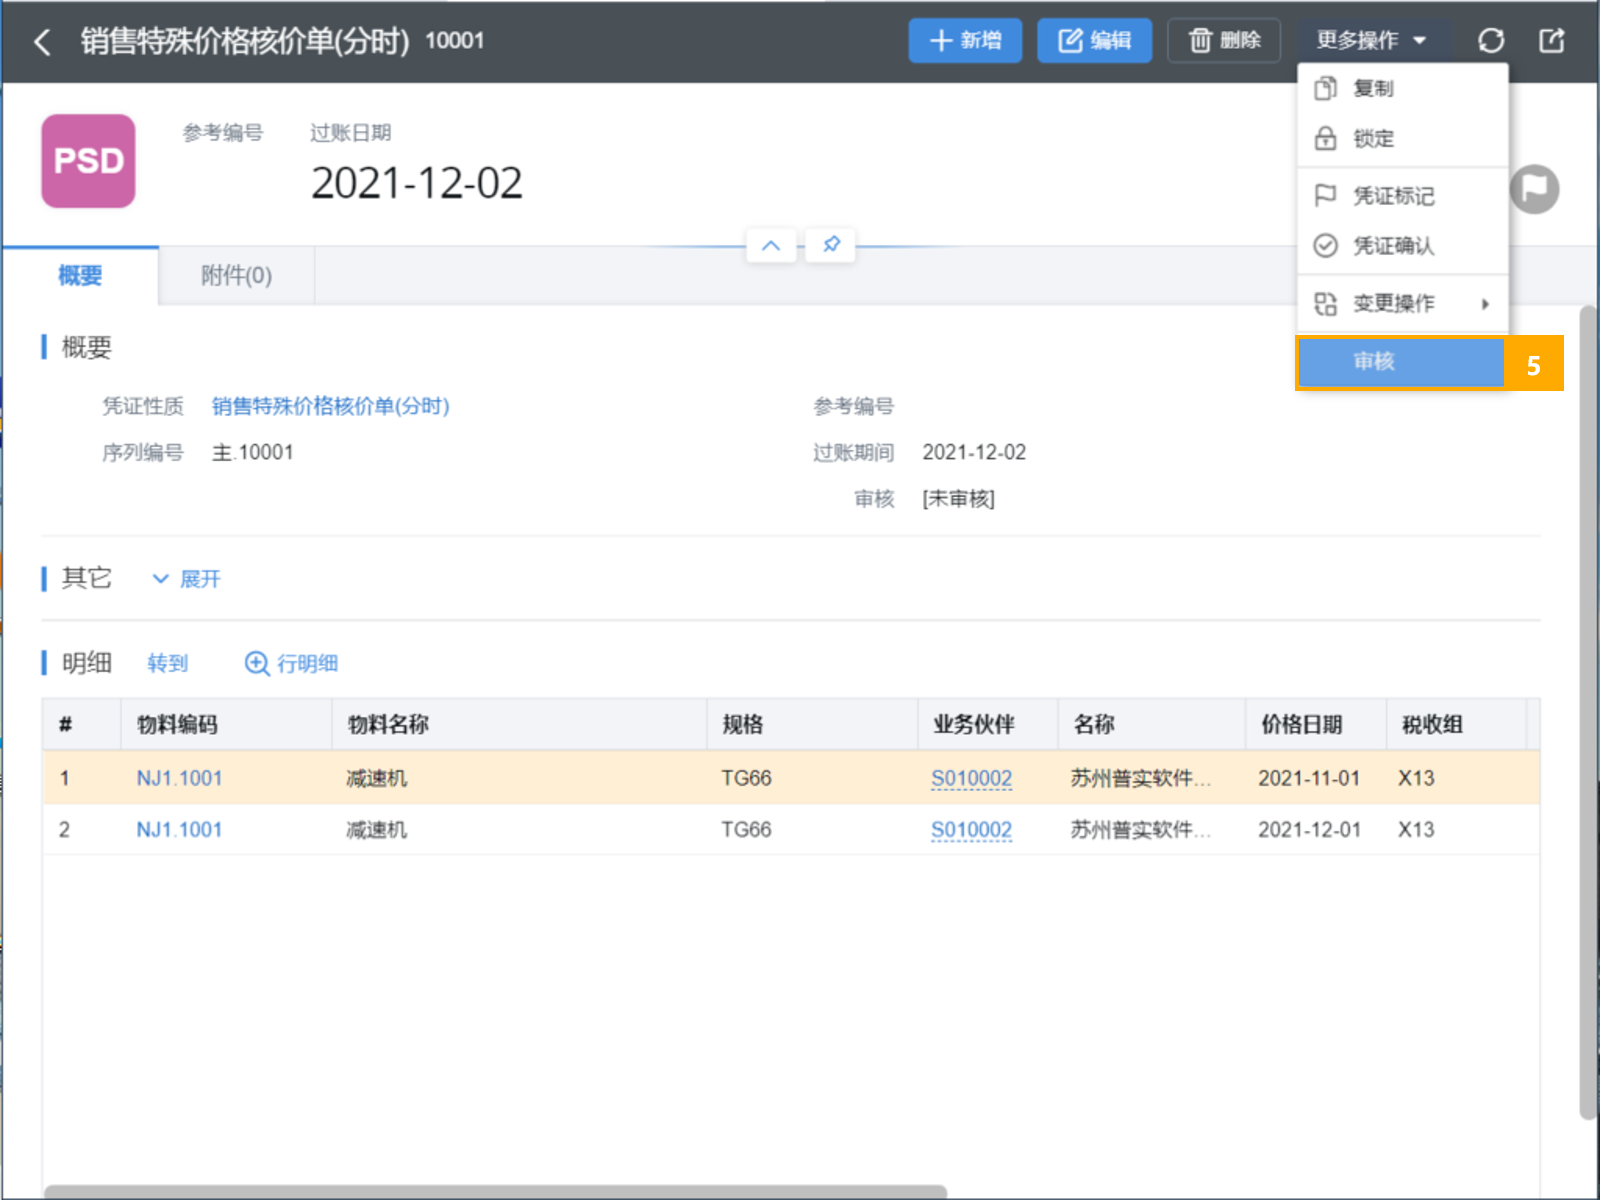
Task: Click the share/export icon in header
Action: 1551,41
